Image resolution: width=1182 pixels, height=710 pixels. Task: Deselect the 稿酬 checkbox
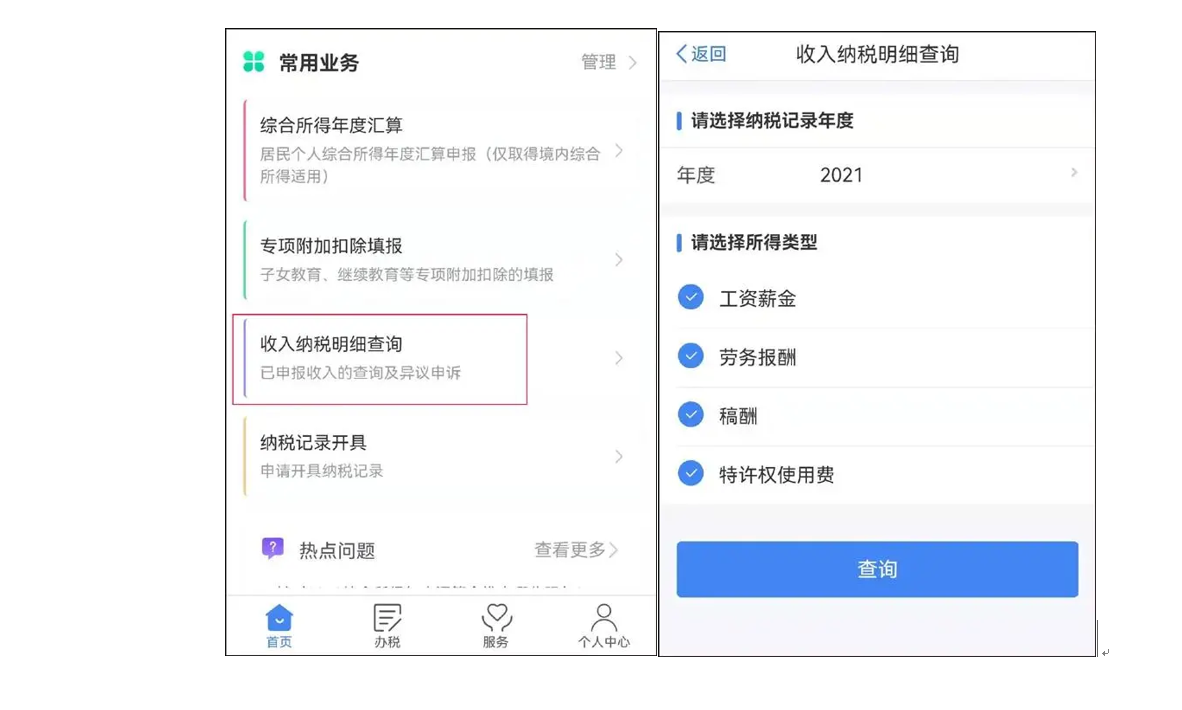tap(691, 415)
